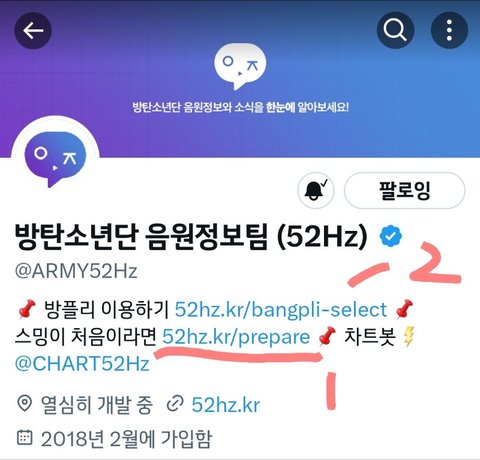Screen dimensions: 480x460
Task: Open the 52hz.kr/bangpli-select link
Action: pos(281,309)
